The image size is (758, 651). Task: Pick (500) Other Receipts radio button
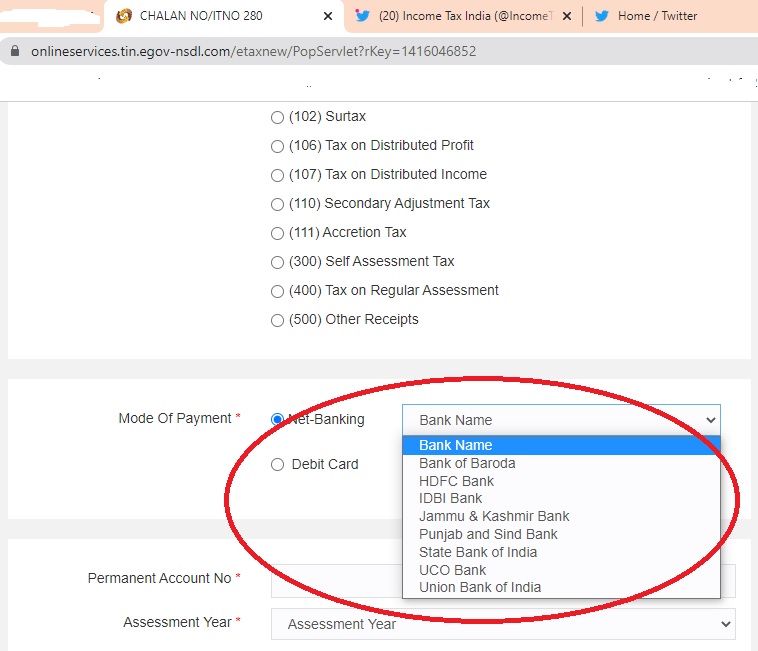point(277,320)
